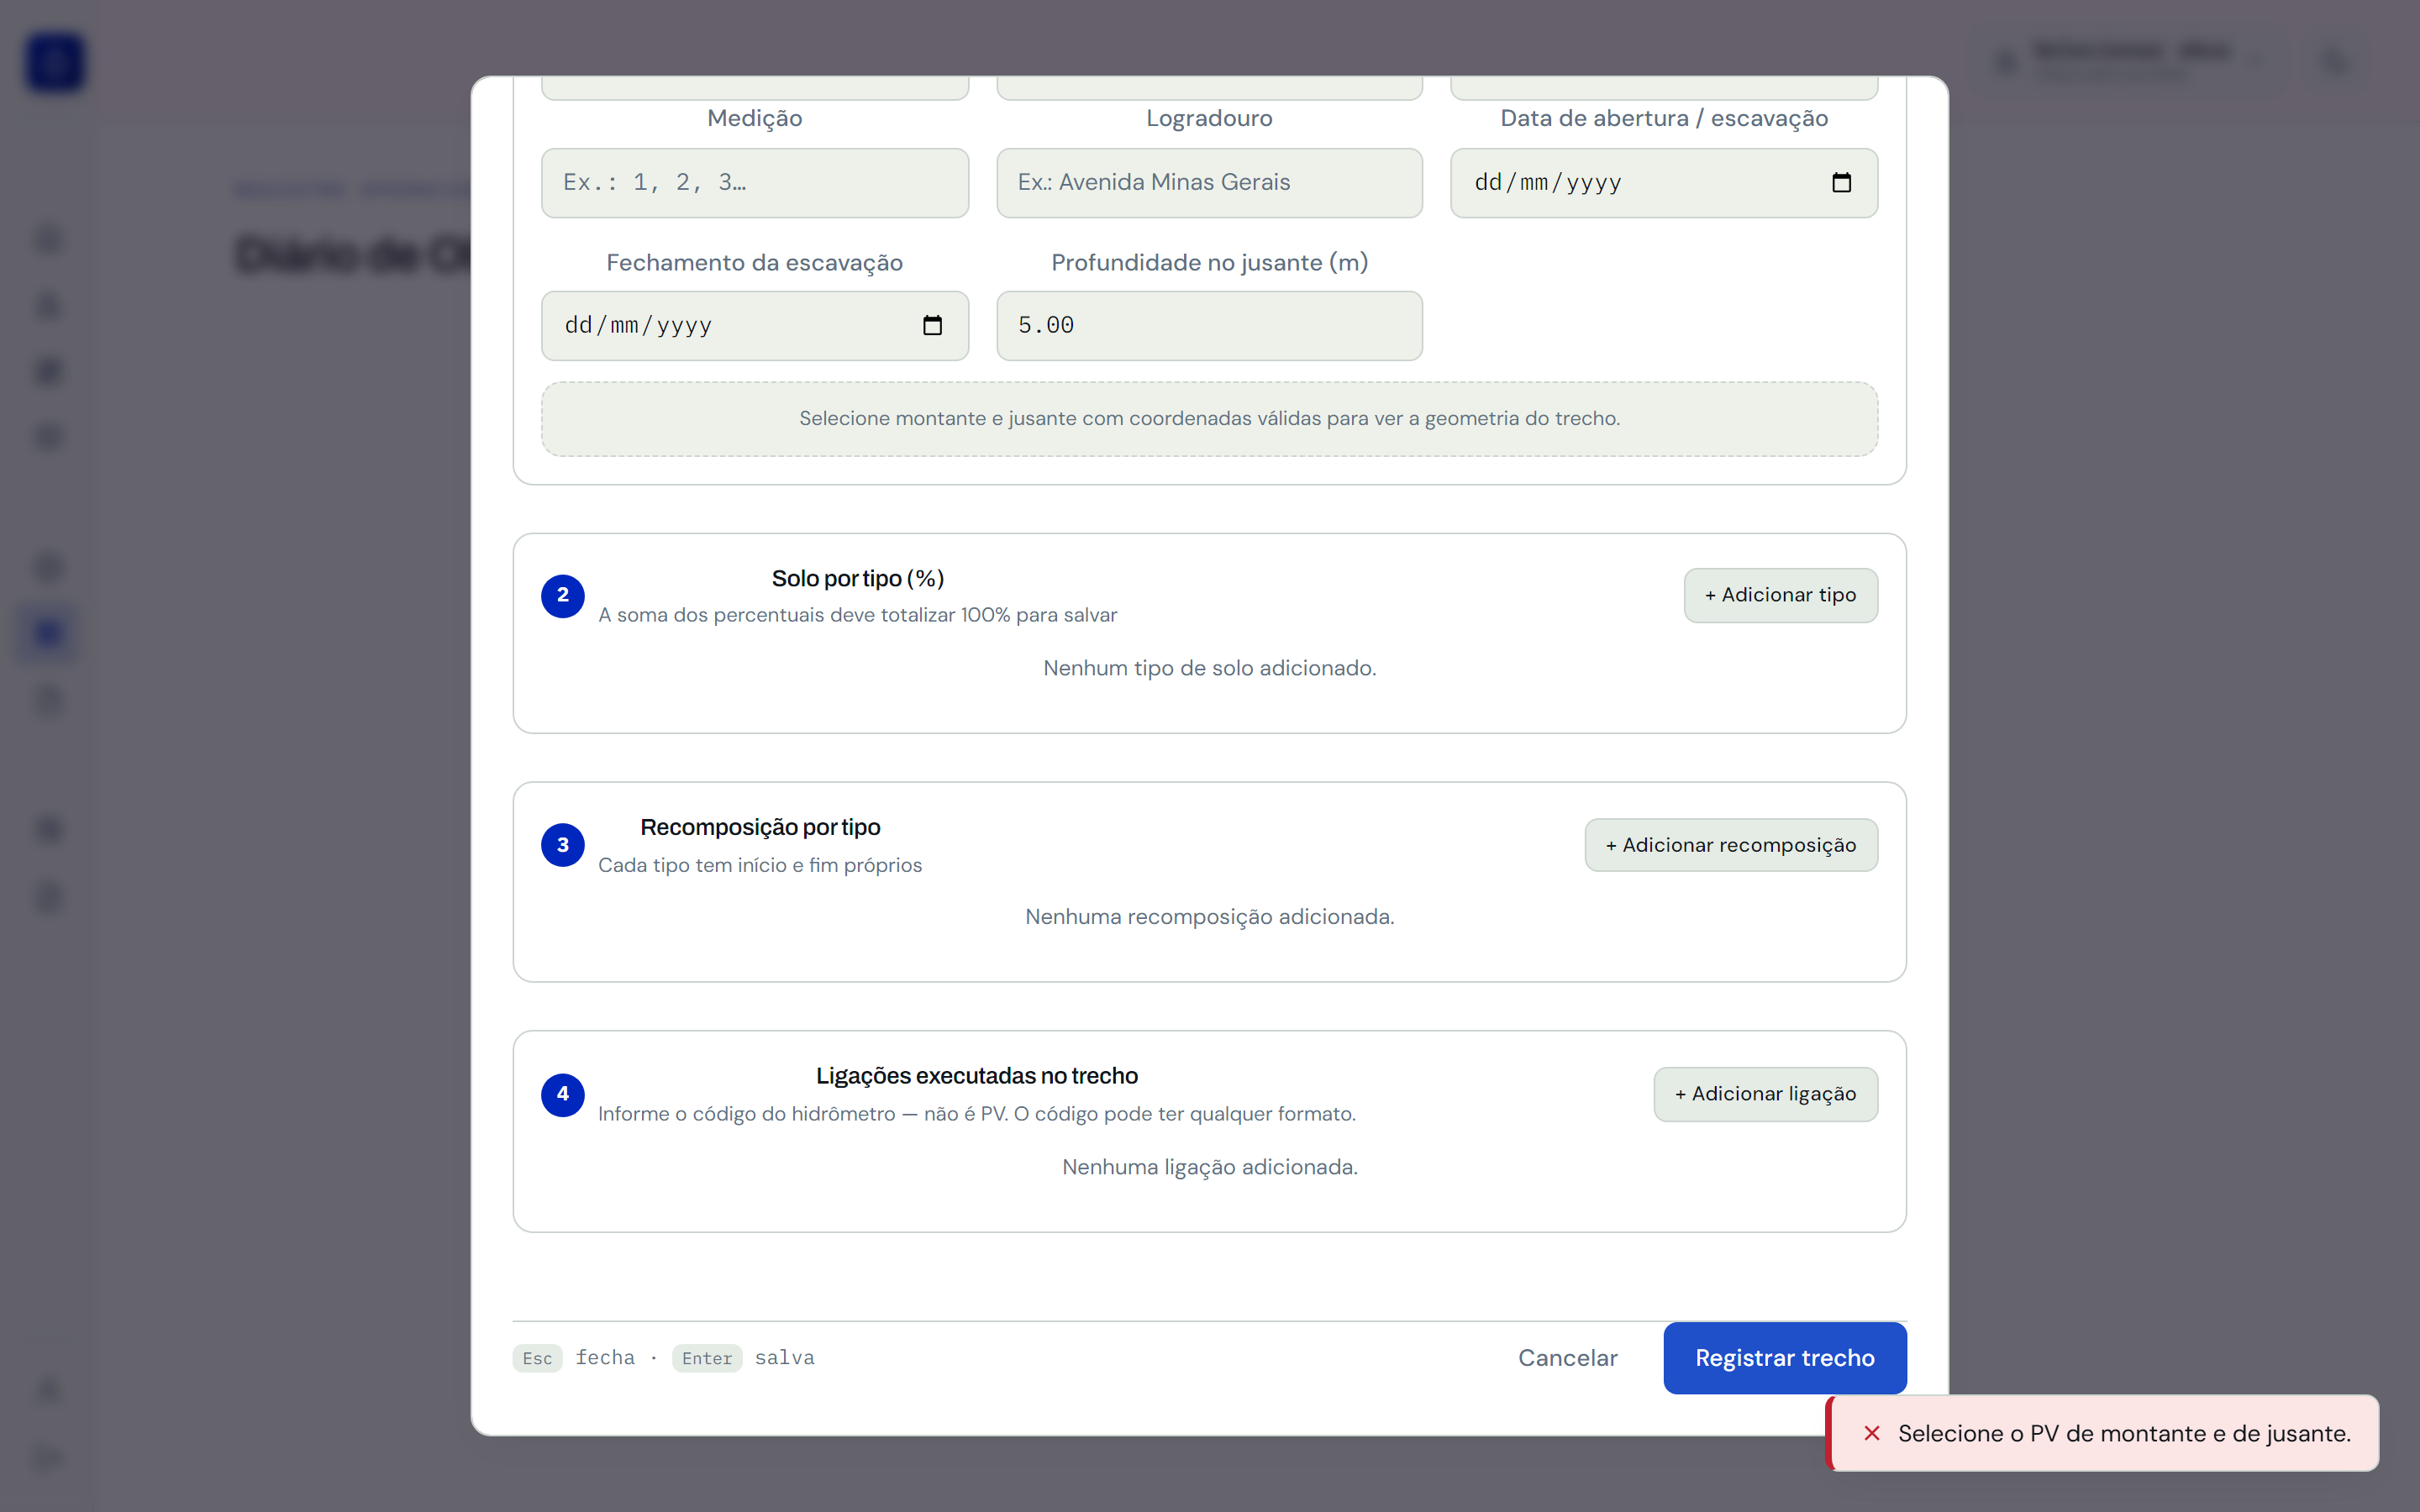Click the step 3 number badge
Screen dimensions: 2420x1512
(563, 846)
